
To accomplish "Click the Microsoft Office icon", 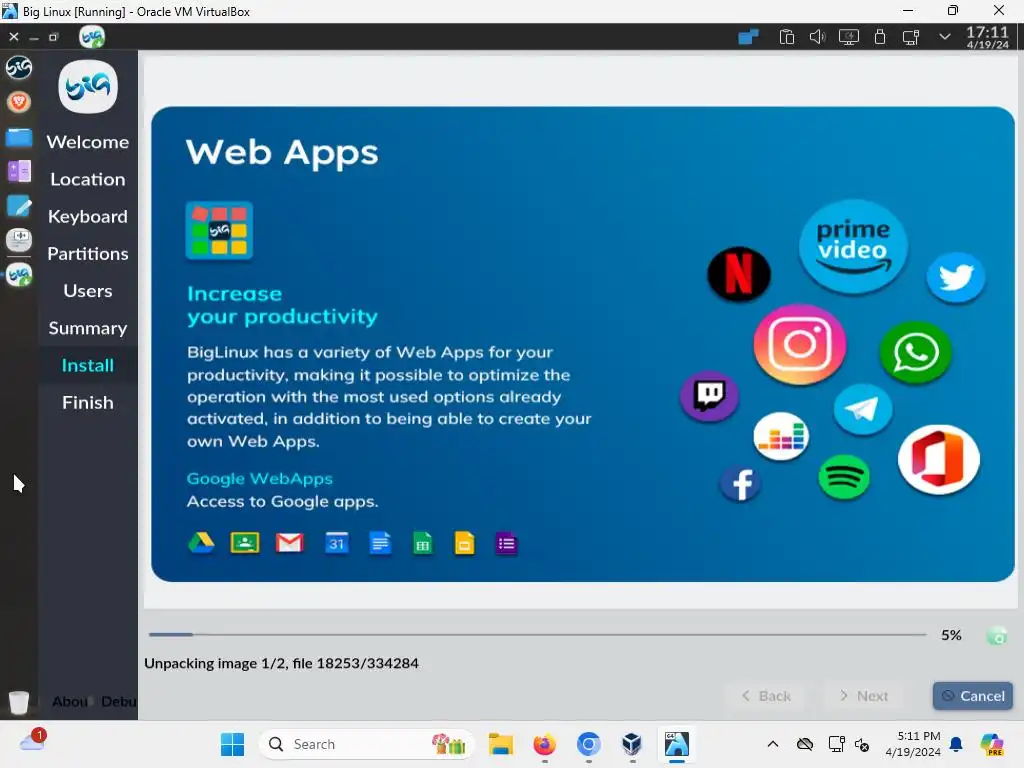I will (x=938, y=459).
